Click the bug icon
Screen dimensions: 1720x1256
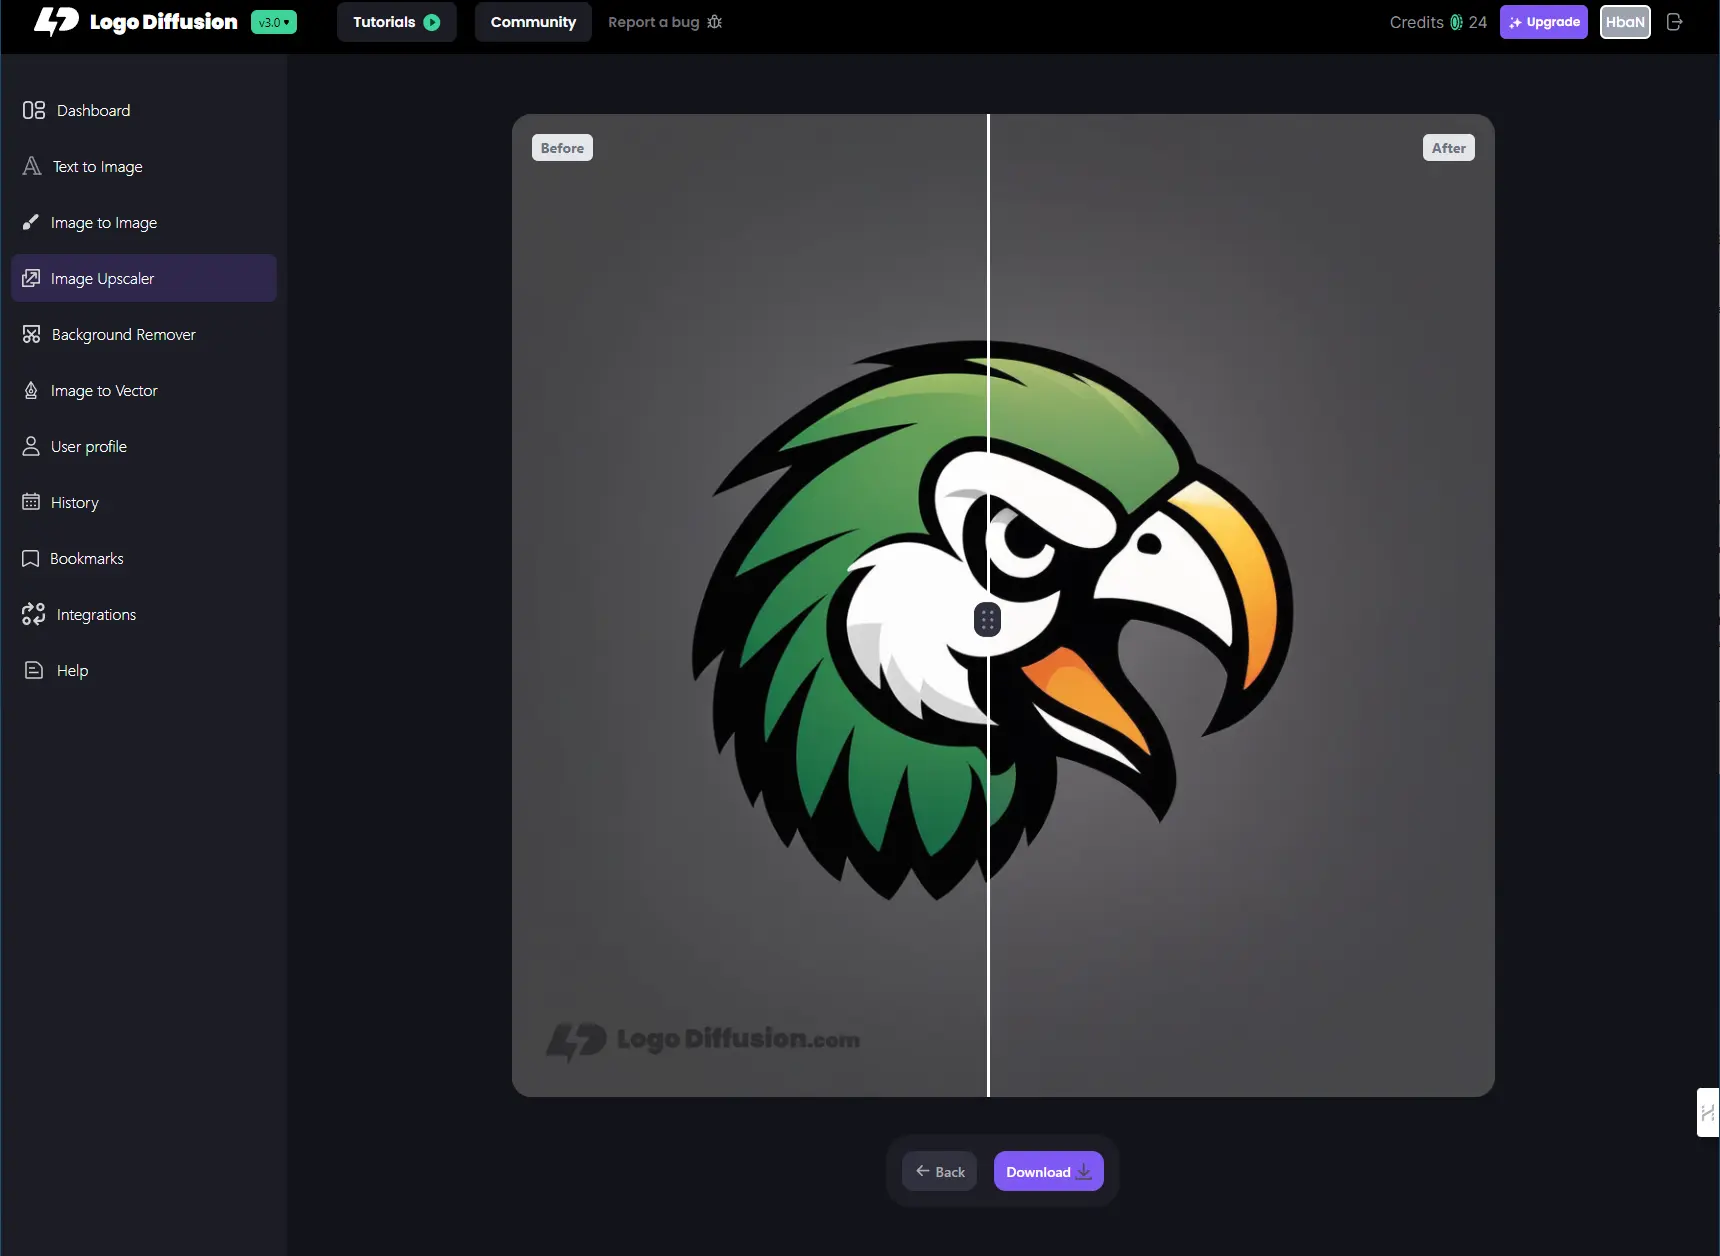point(714,22)
